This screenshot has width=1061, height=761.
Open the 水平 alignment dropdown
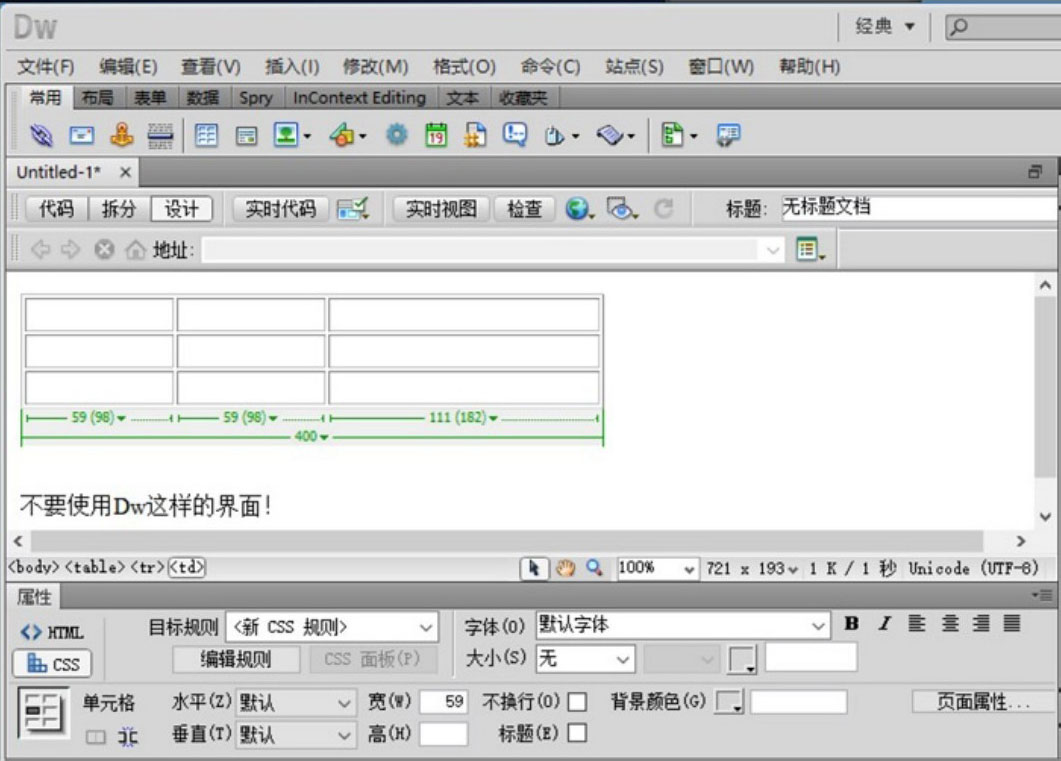click(x=295, y=702)
